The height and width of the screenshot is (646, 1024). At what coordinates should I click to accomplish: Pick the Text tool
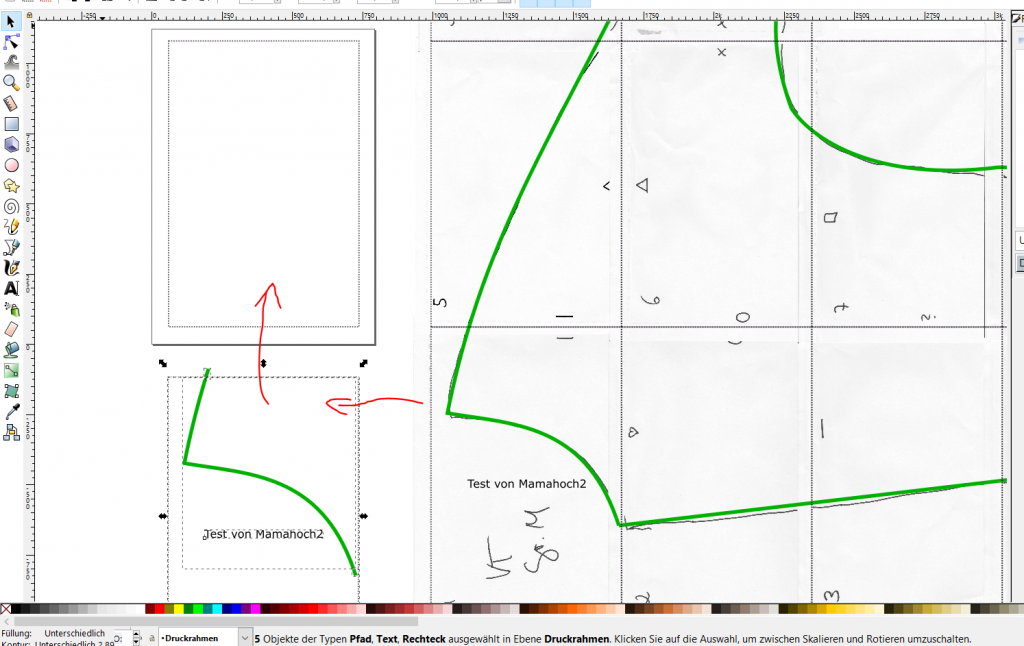12,288
